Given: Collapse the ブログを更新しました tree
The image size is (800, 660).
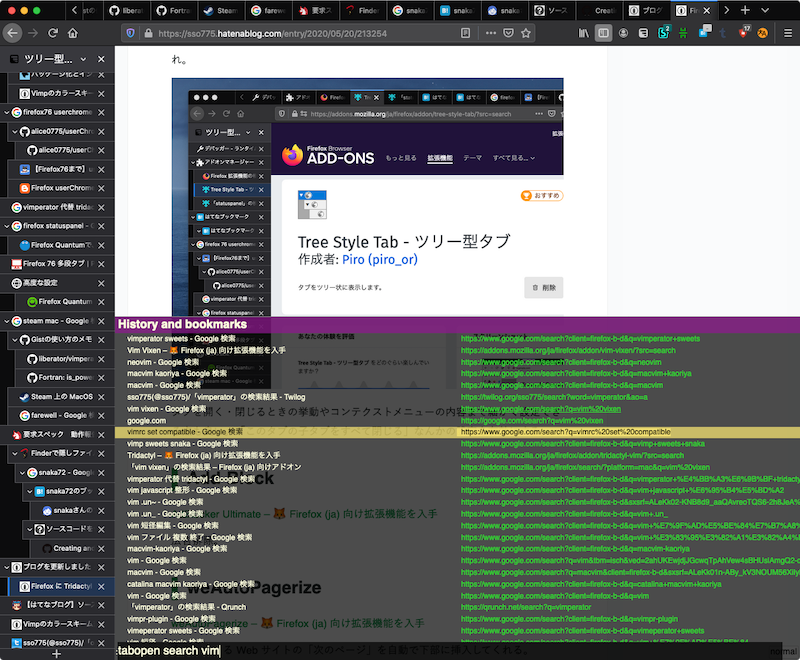Looking at the screenshot, I should [7, 567].
